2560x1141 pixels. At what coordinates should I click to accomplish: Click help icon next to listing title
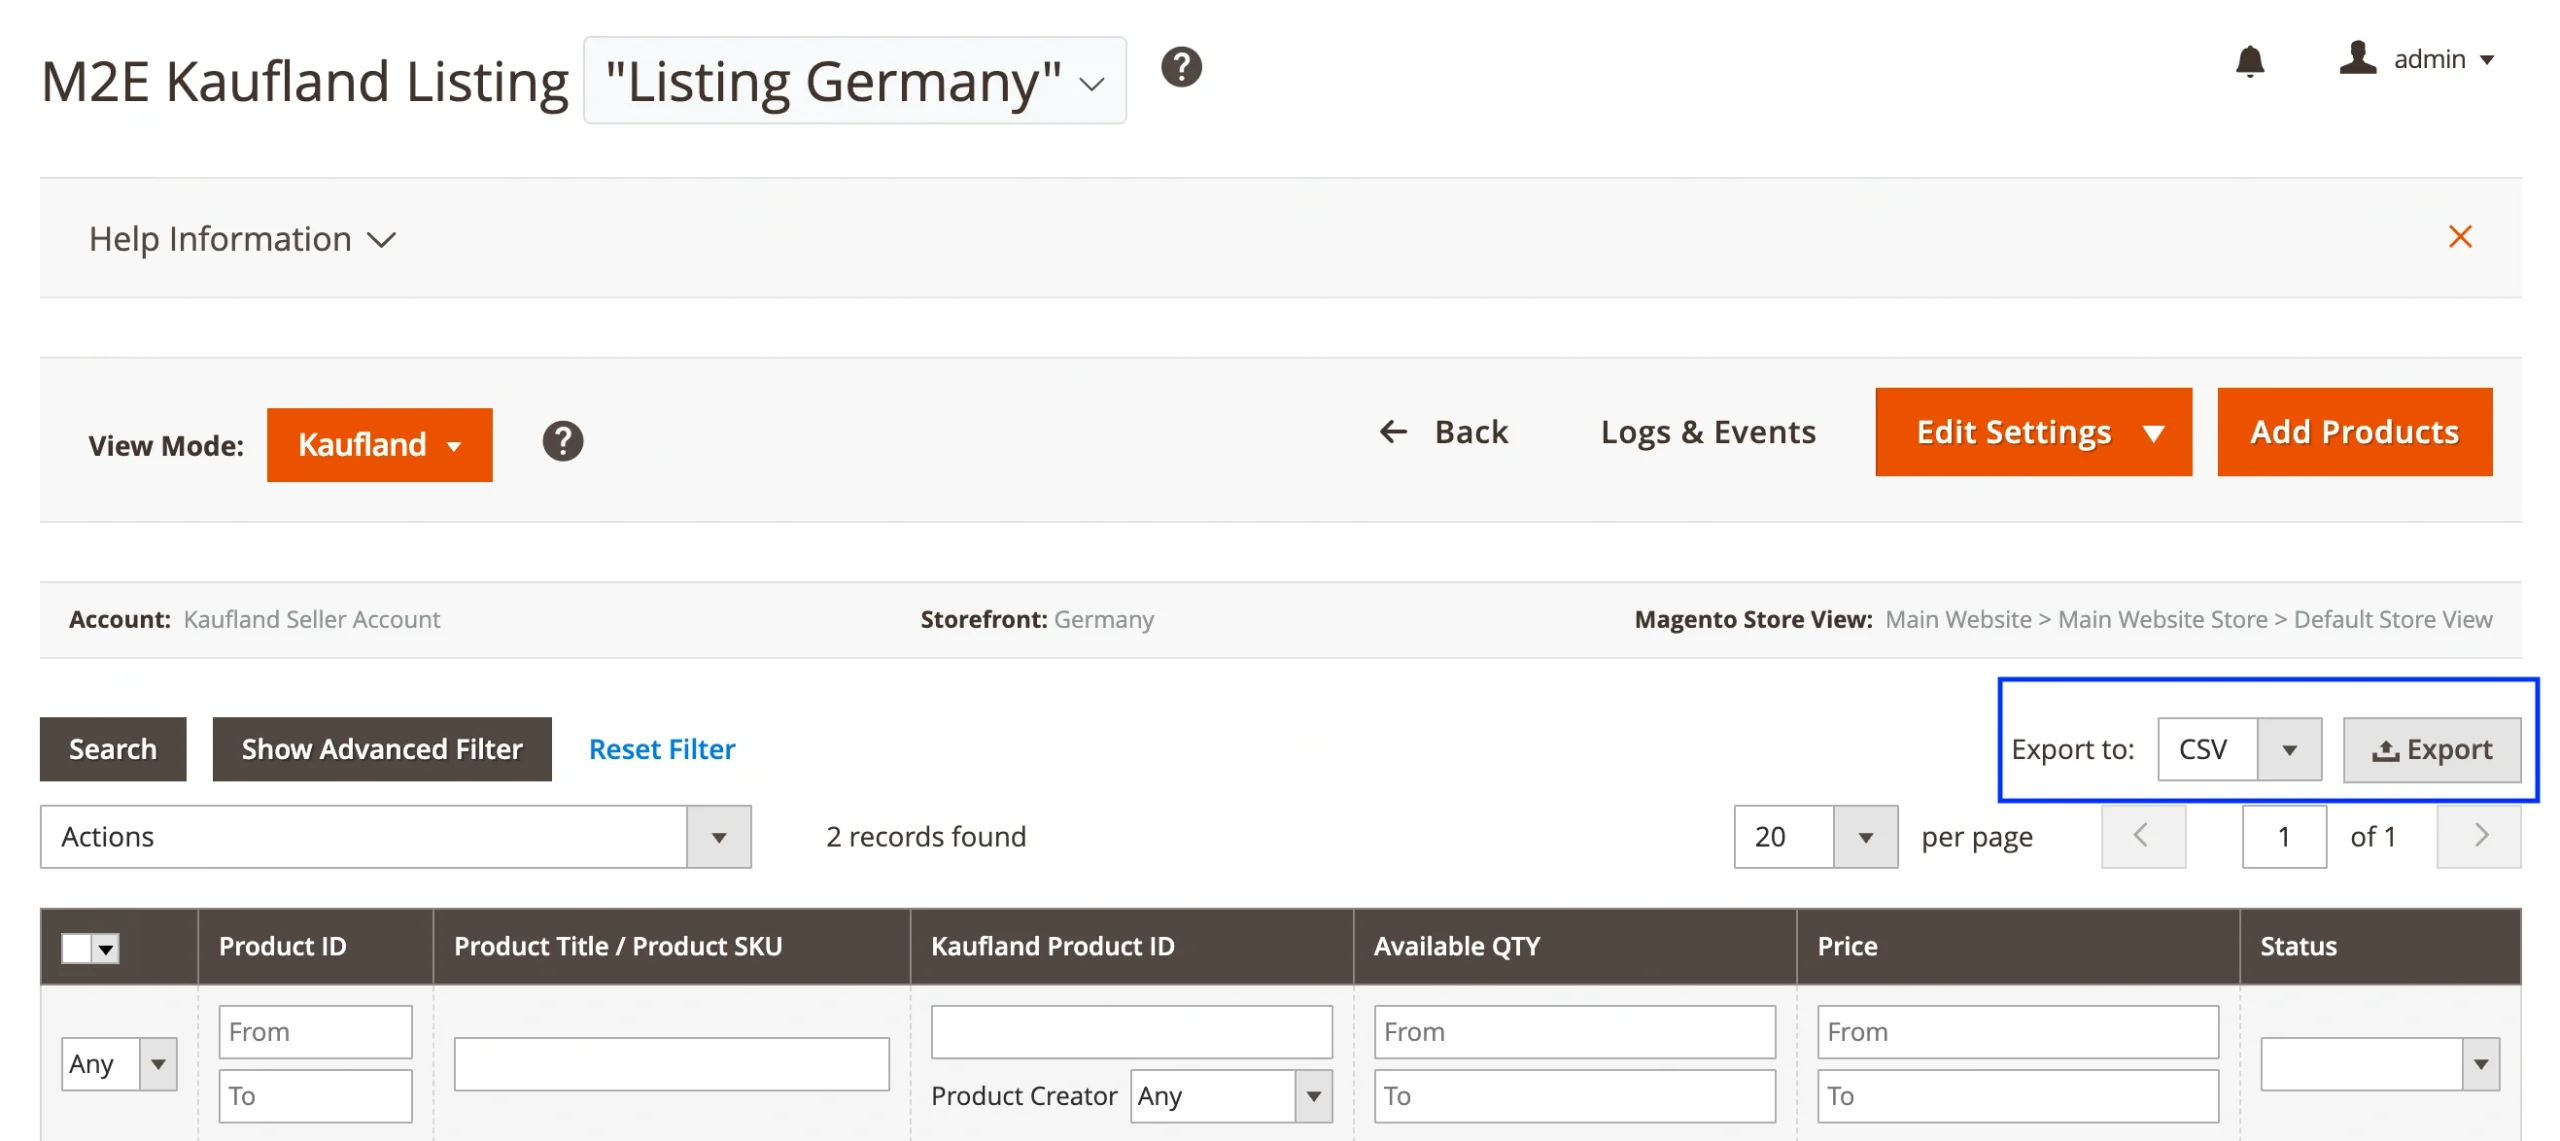pyautogui.click(x=1180, y=67)
